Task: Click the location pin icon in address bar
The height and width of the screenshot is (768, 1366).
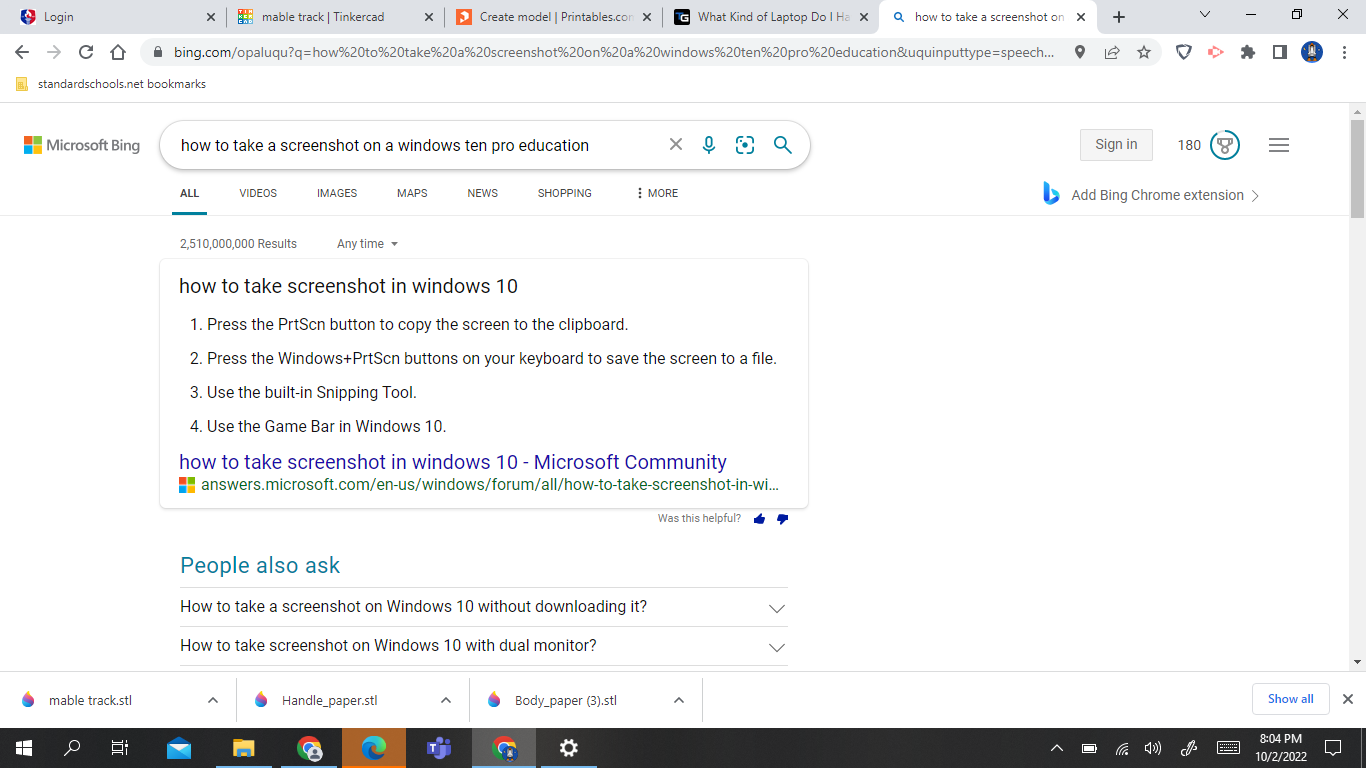Action: pyautogui.click(x=1080, y=52)
